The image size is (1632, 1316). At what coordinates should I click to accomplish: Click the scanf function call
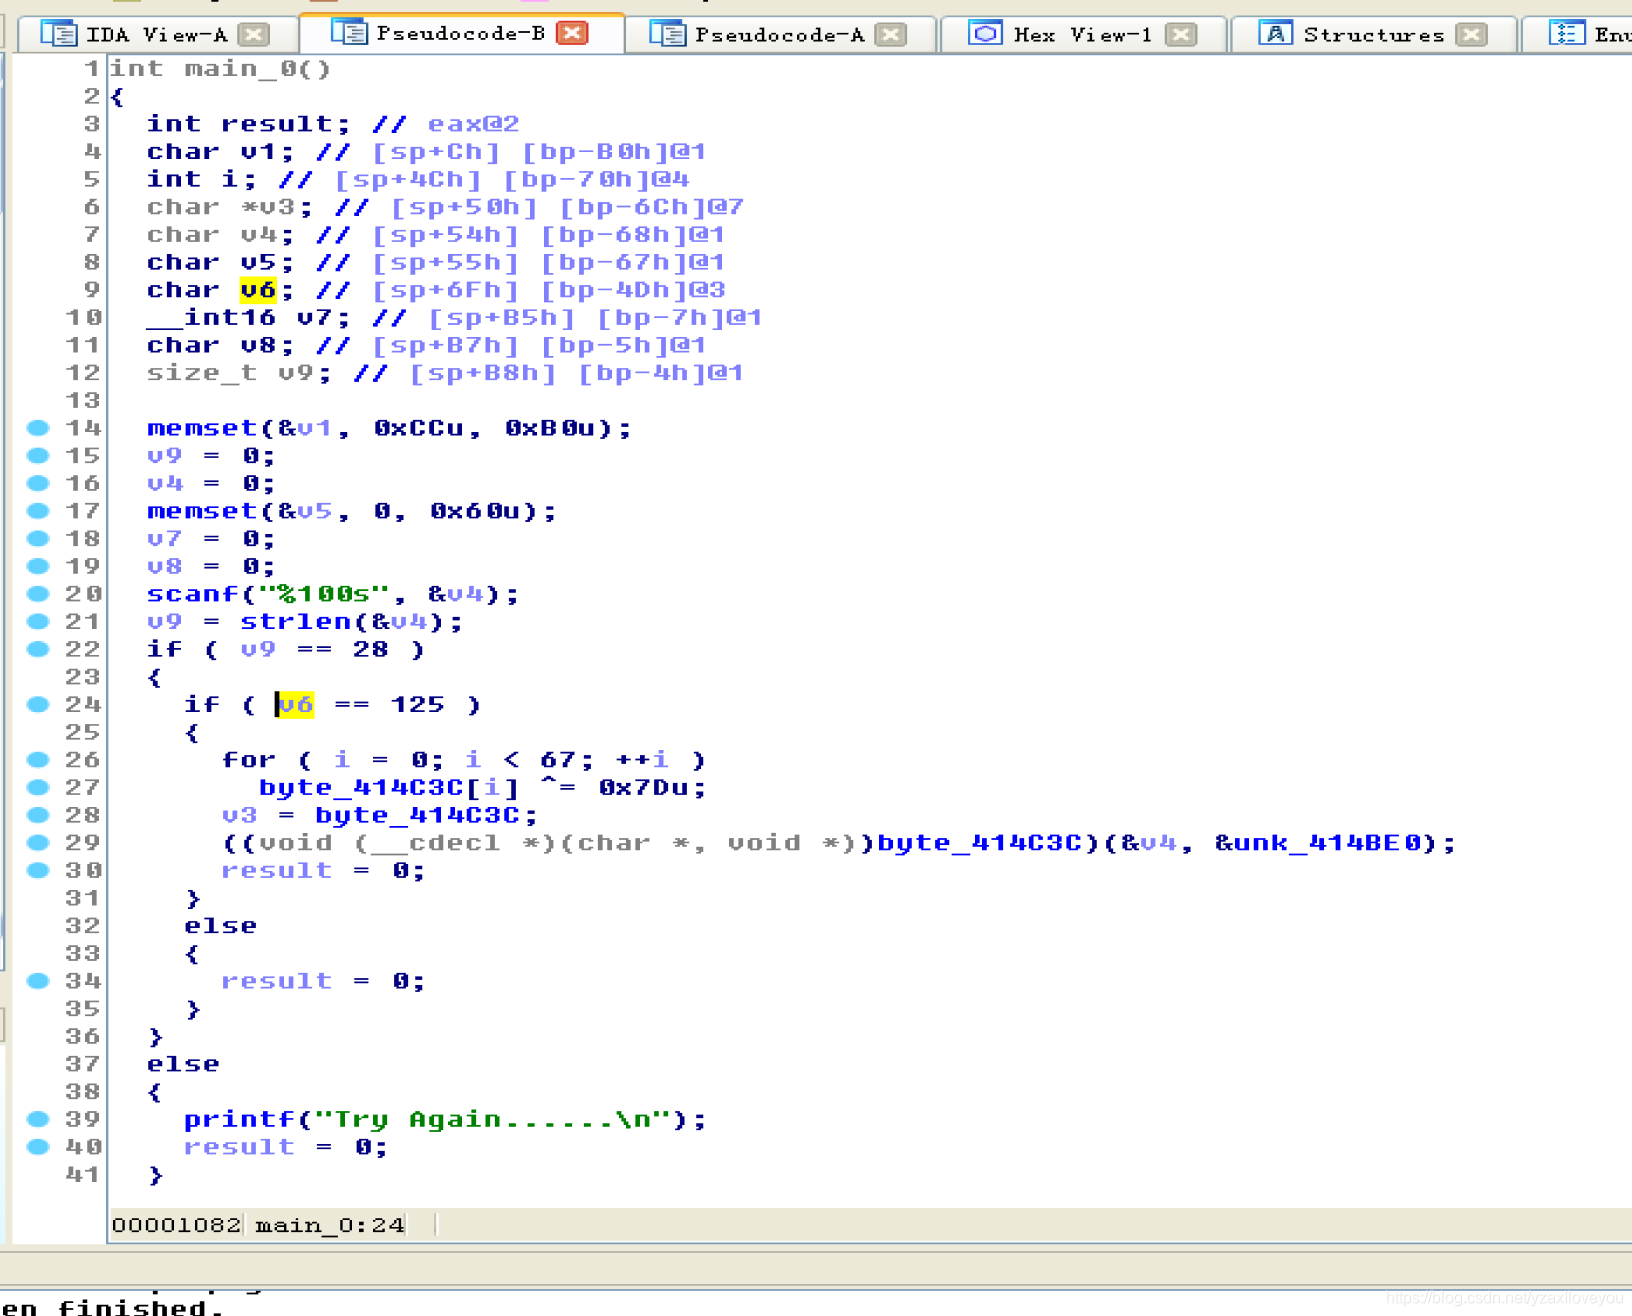(193, 594)
